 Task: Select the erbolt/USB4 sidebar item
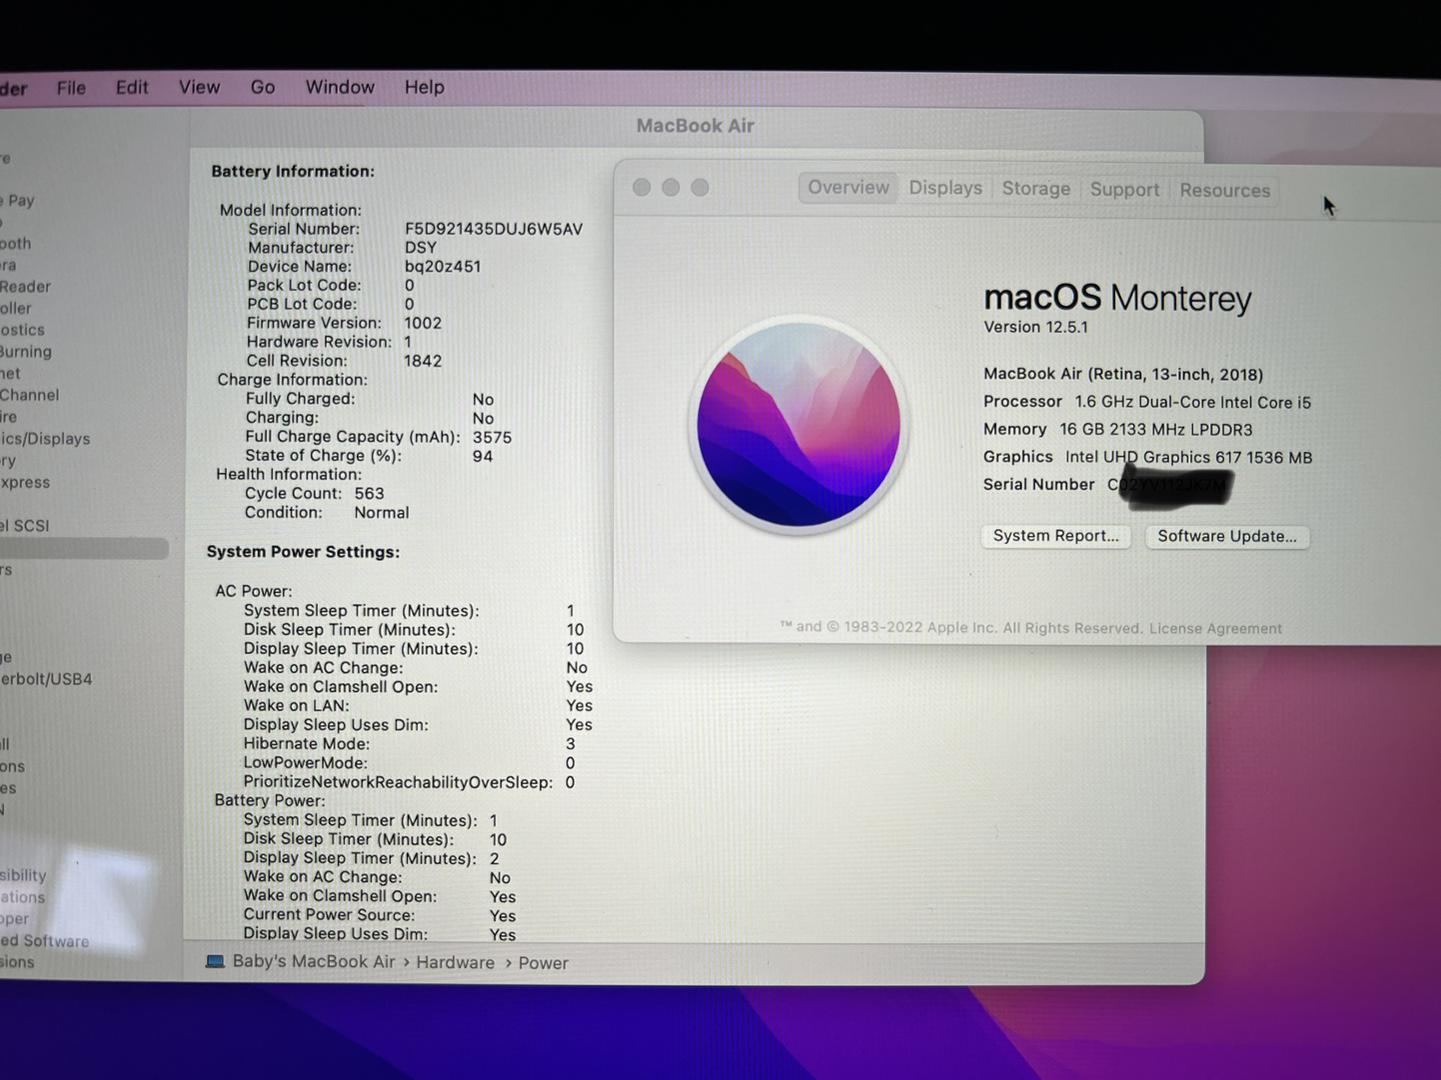pos(46,679)
